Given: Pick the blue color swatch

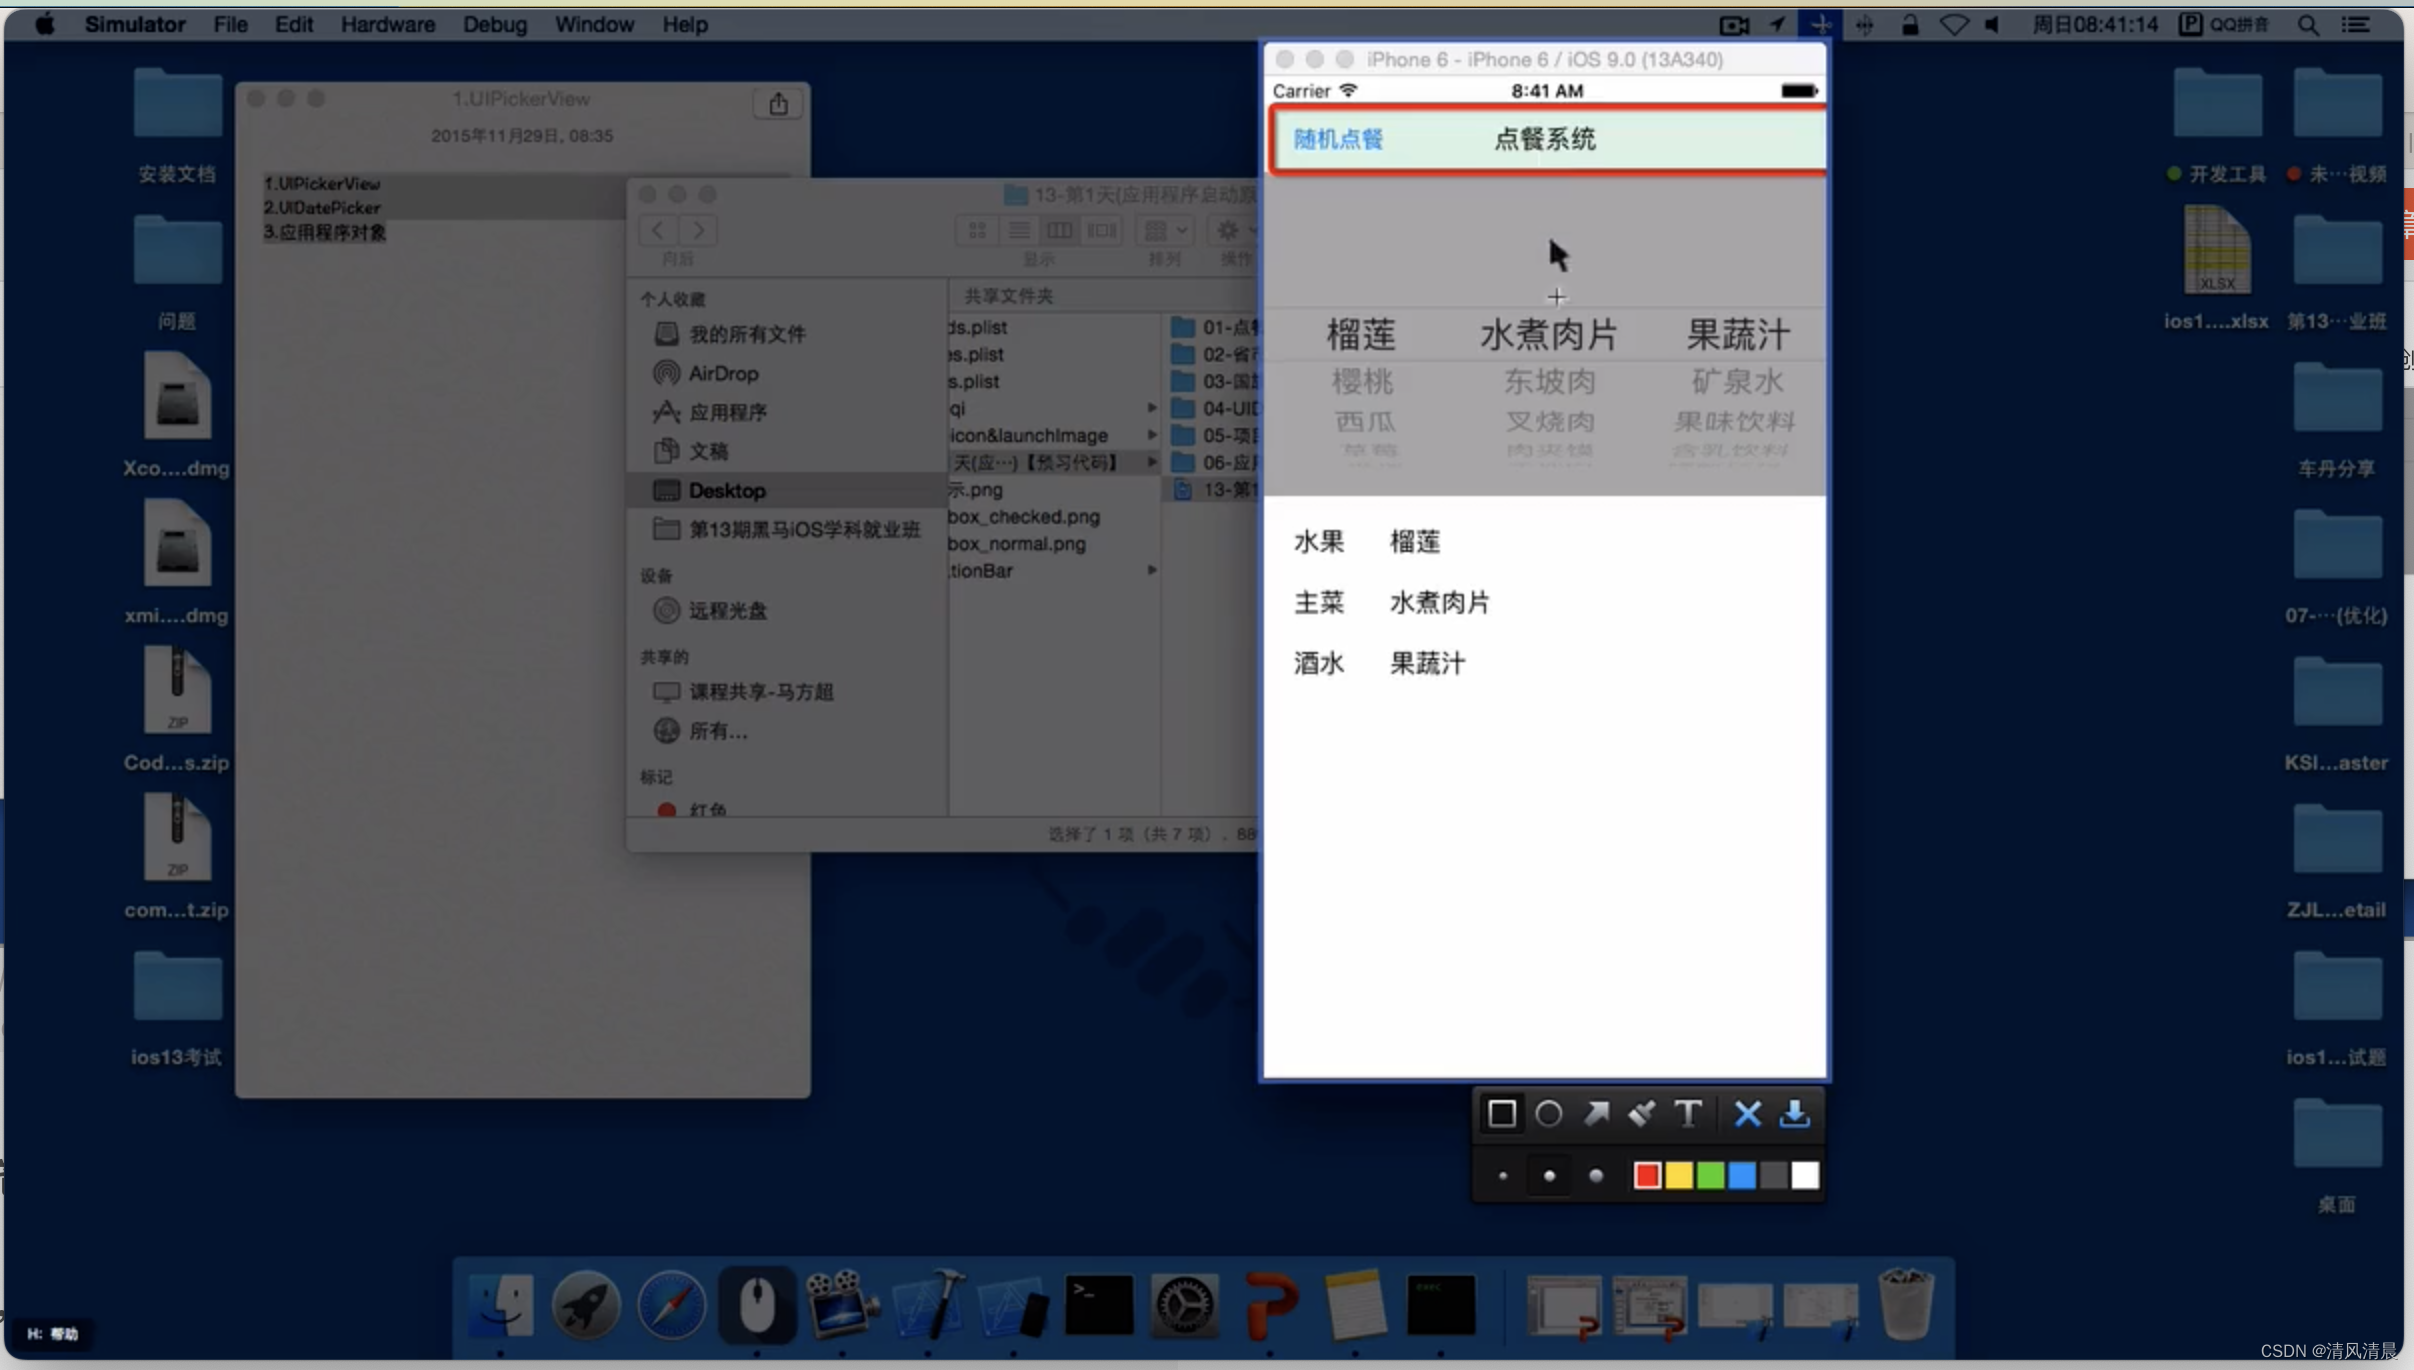Looking at the screenshot, I should [1742, 1175].
